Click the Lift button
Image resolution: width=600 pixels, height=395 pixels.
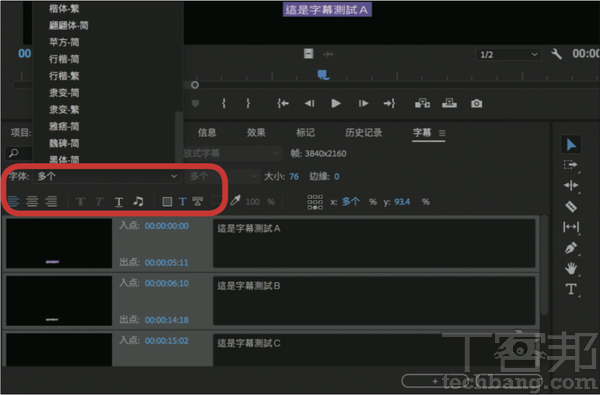pyautogui.click(x=422, y=103)
